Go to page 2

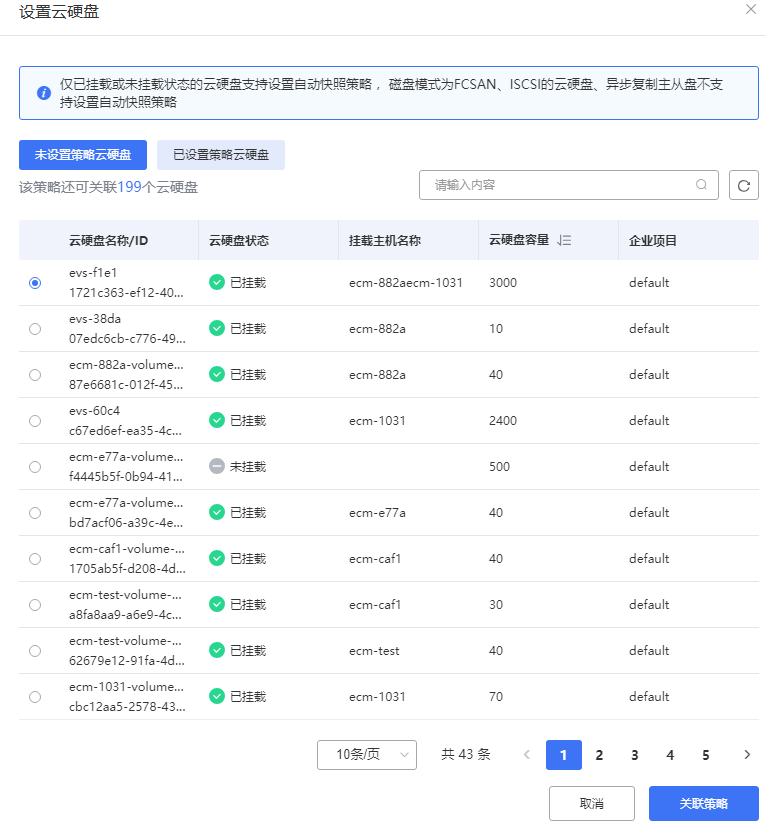599,755
